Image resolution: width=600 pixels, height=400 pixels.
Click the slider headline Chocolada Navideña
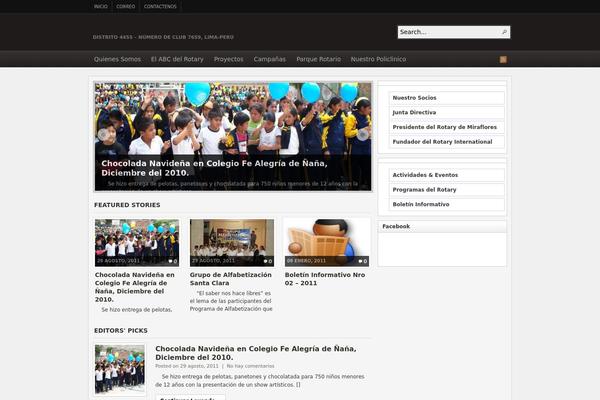(x=214, y=168)
